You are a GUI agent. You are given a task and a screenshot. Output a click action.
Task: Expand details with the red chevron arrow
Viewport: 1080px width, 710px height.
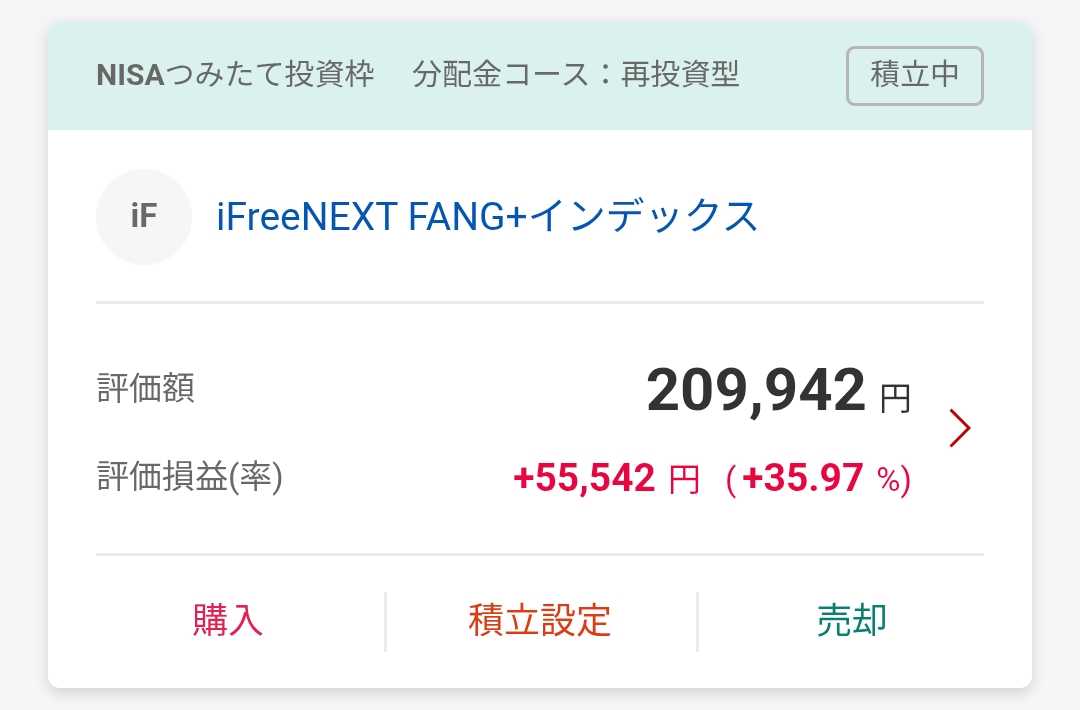[960, 428]
